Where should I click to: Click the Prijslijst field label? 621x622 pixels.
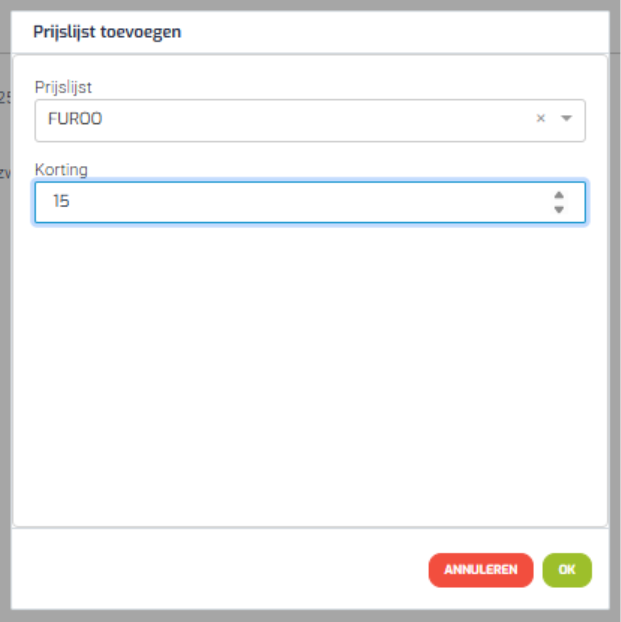click(63, 87)
